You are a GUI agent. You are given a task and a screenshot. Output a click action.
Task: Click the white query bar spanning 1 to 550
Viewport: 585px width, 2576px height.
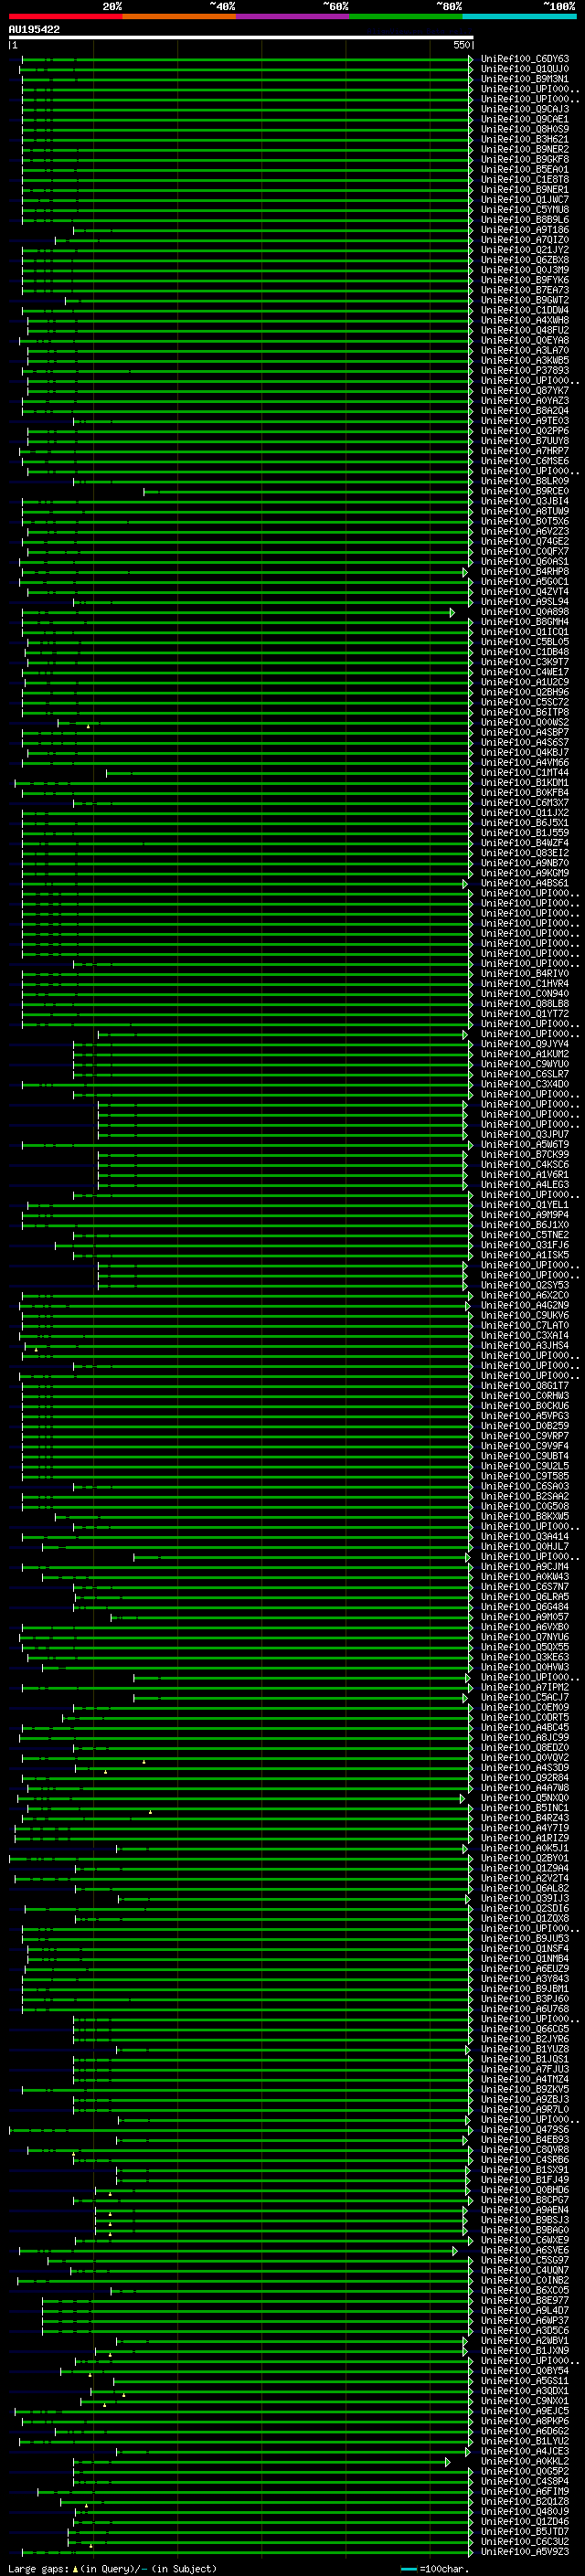[241, 37]
